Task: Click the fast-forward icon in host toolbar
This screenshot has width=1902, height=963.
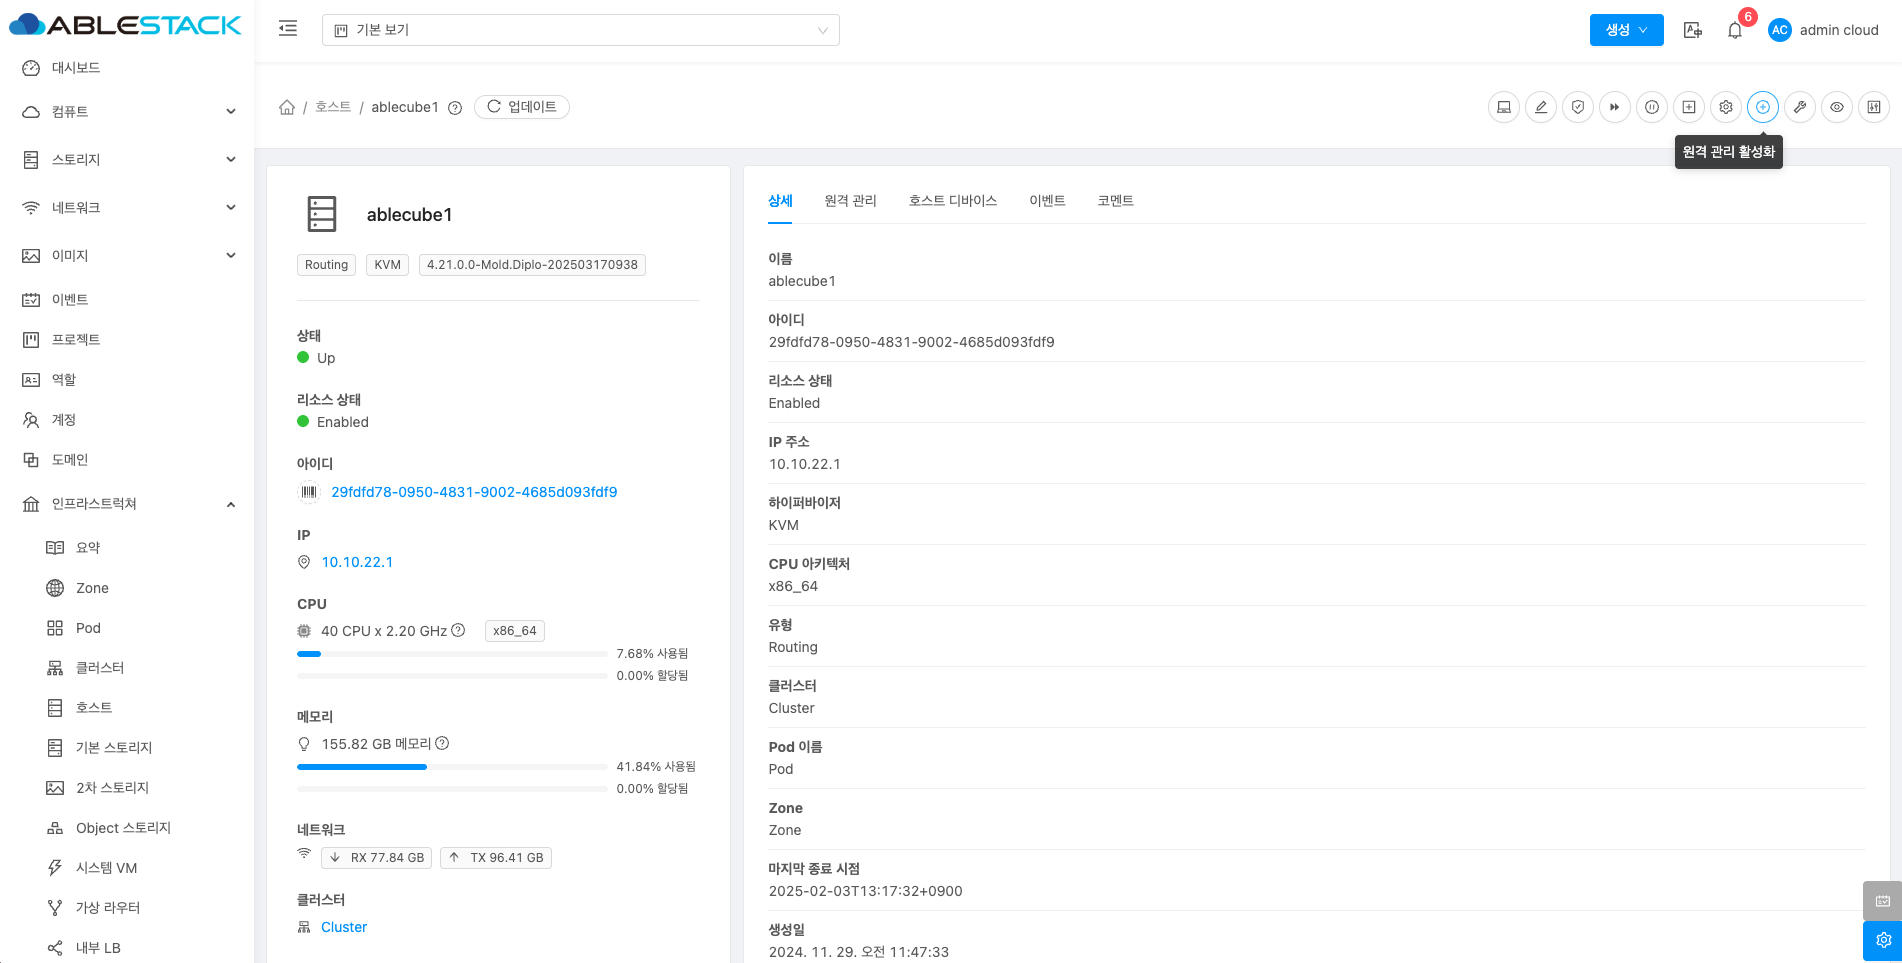Action: (x=1615, y=107)
